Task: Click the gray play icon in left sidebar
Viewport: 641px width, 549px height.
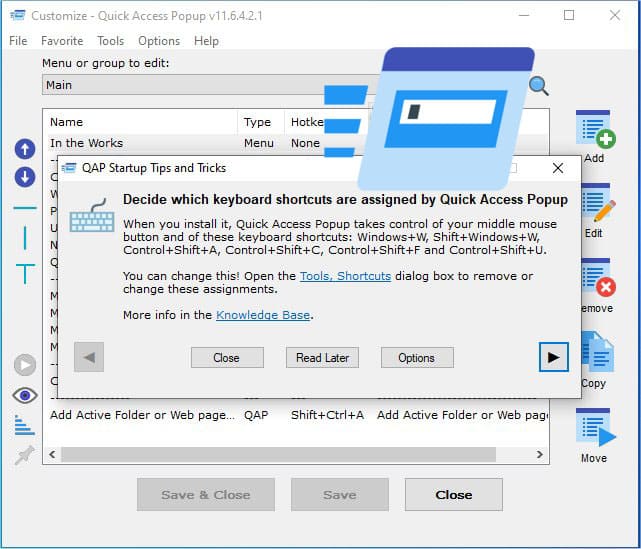Action: pos(25,365)
